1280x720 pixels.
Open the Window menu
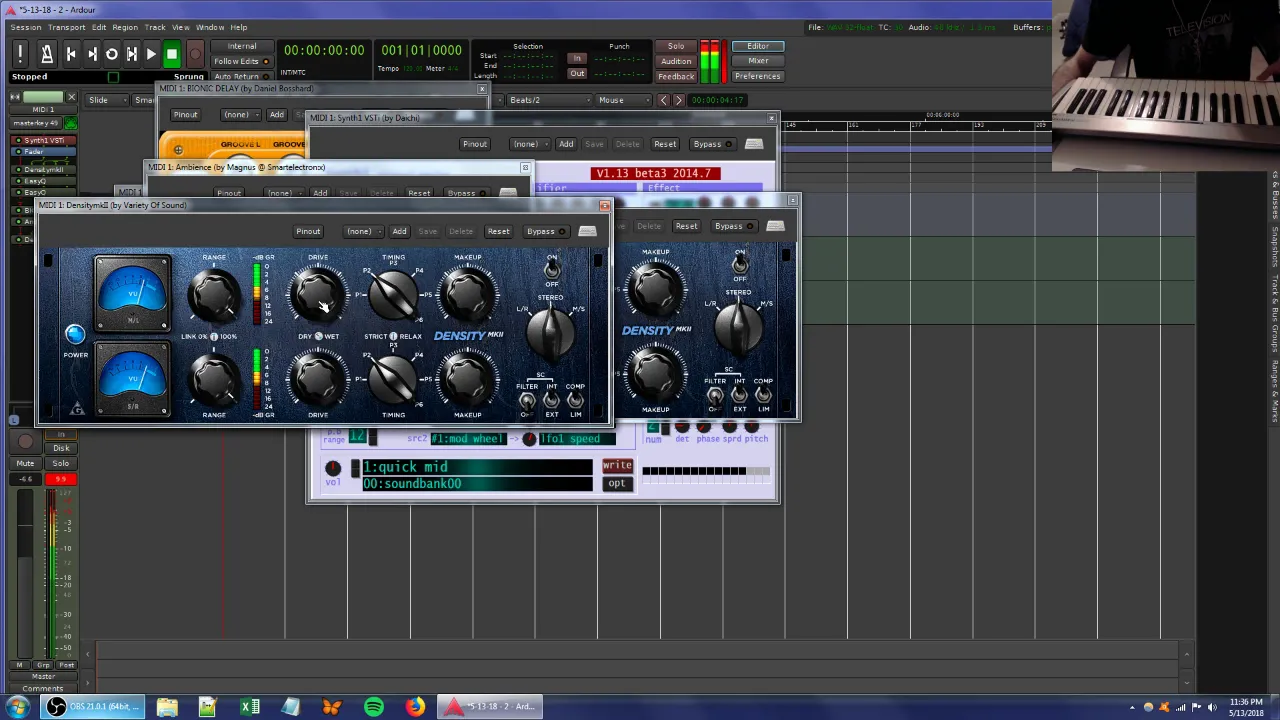[209, 27]
